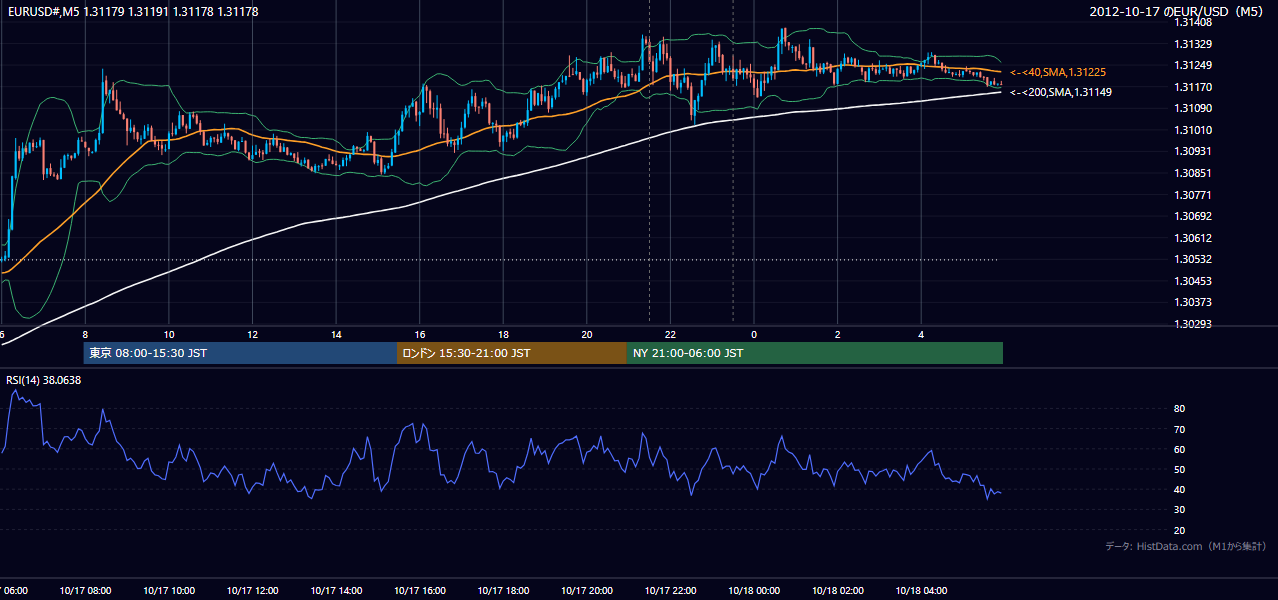Click the NY 21:00-06:00 JST session bar
Image resolution: width=1278 pixels, height=600 pixels.
pyautogui.click(x=815, y=353)
